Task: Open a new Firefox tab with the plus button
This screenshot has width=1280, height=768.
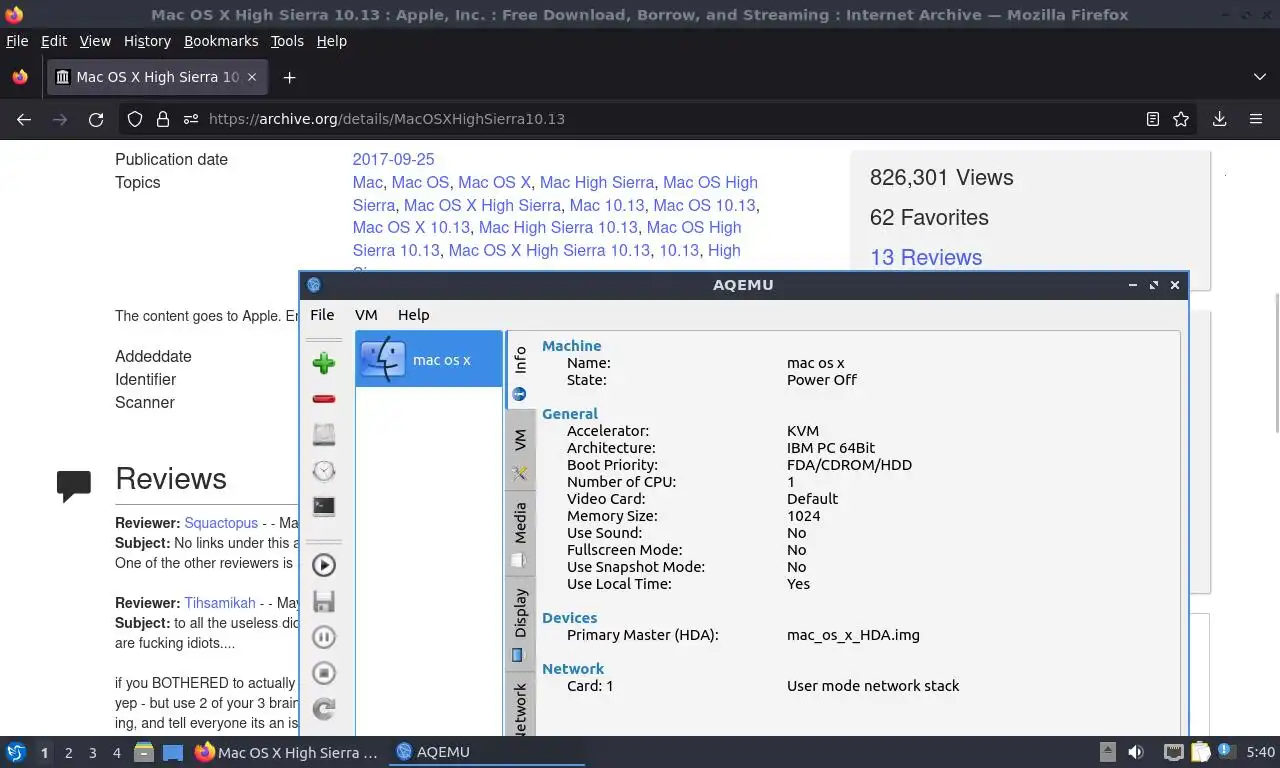Action: click(x=289, y=77)
